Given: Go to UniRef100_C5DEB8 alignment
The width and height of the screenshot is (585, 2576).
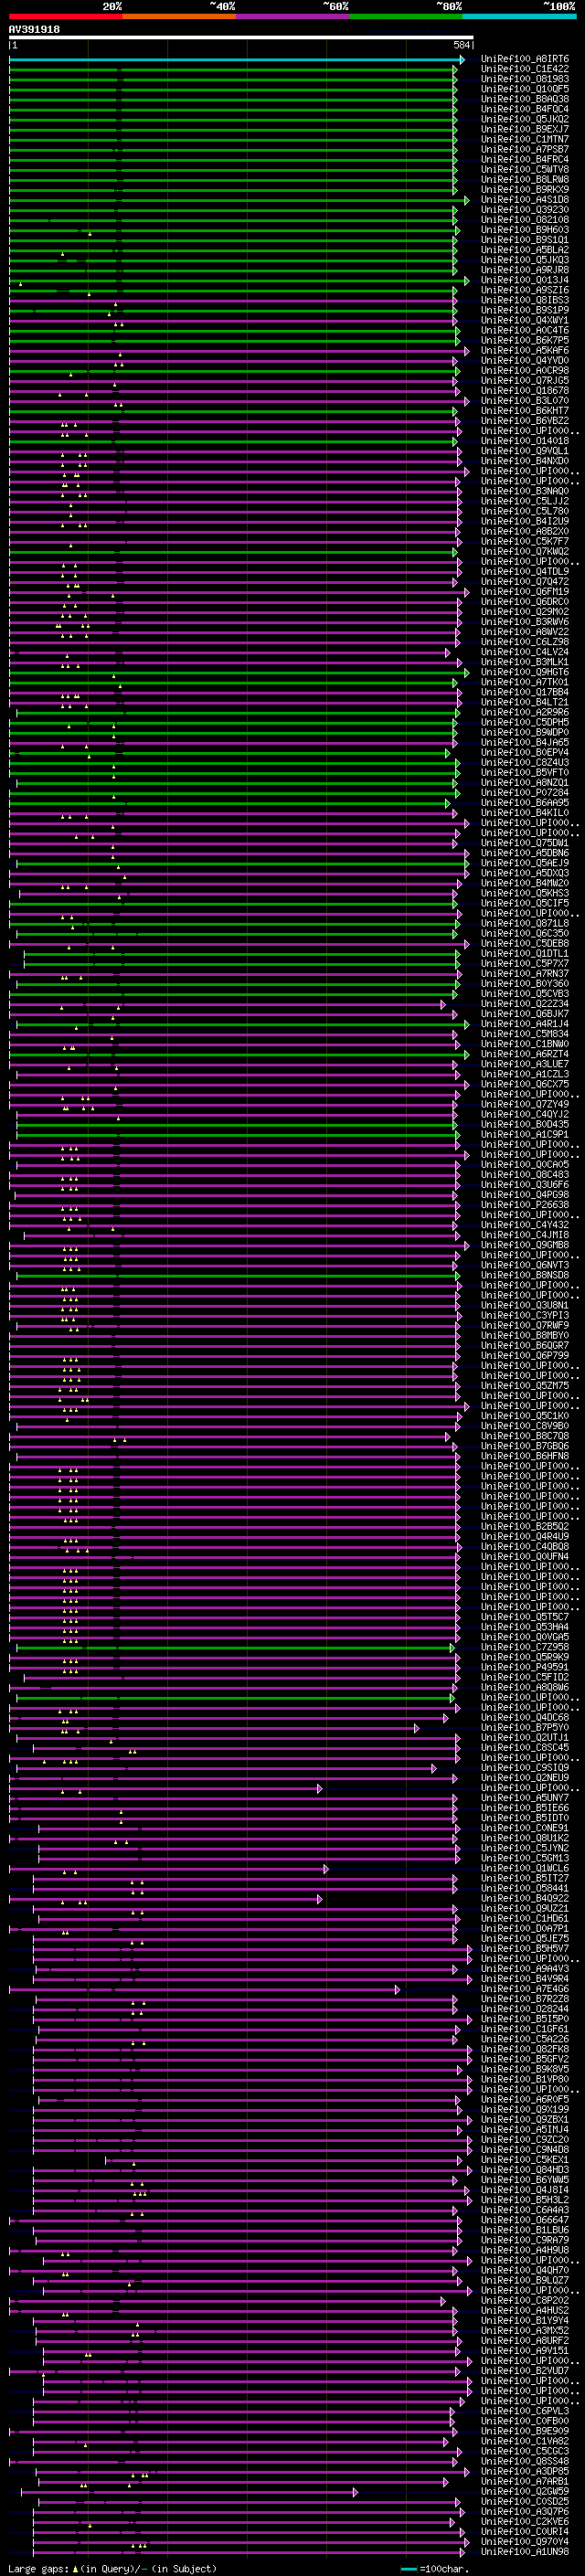Looking at the screenshot, I should tap(525, 943).
